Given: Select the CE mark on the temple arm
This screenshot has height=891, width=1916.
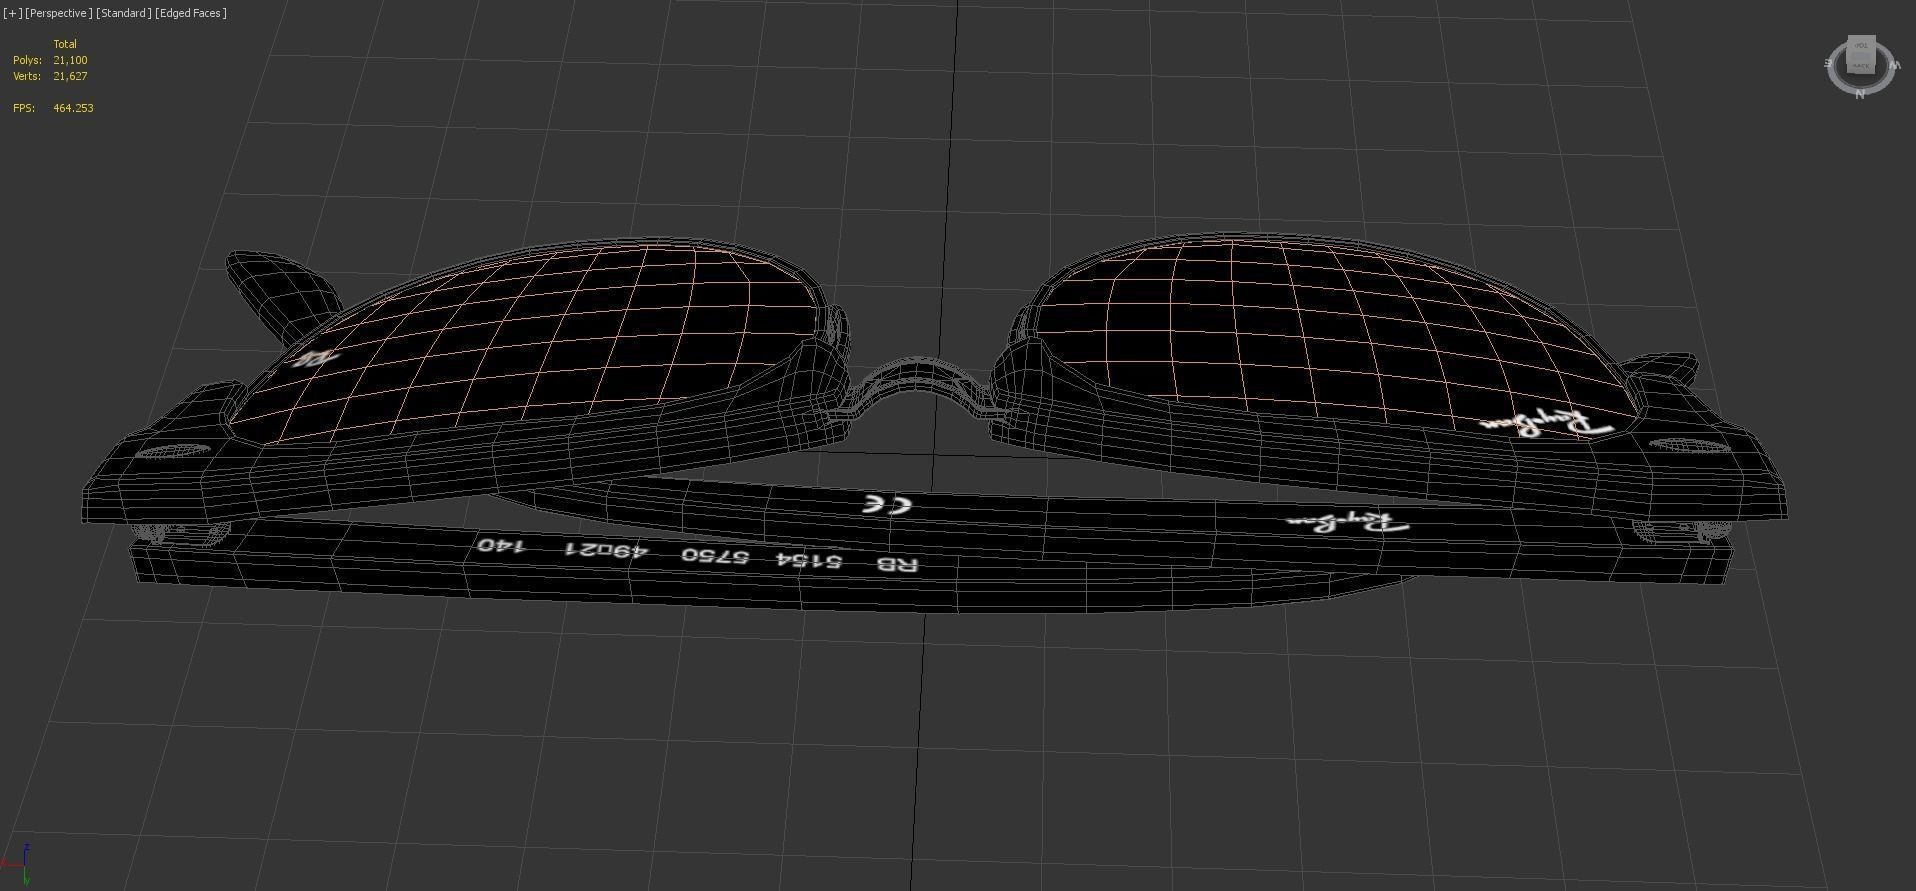Looking at the screenshot, I should 887,505.
